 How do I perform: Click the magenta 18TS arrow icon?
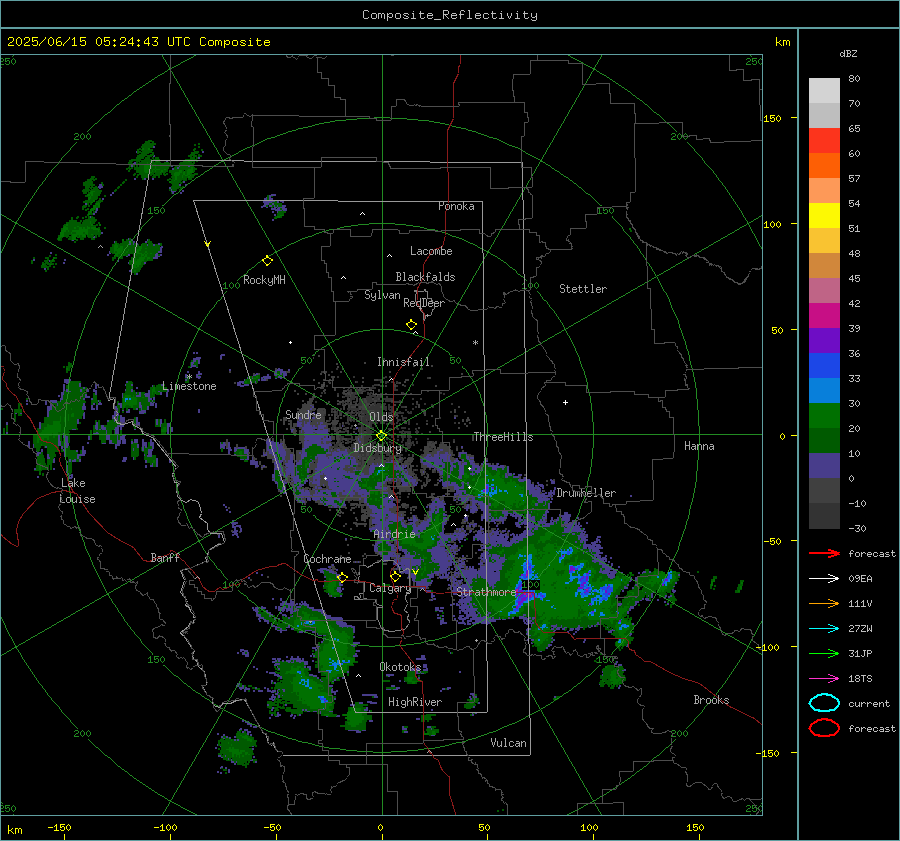pyautogui.click(x=824, y=679)
